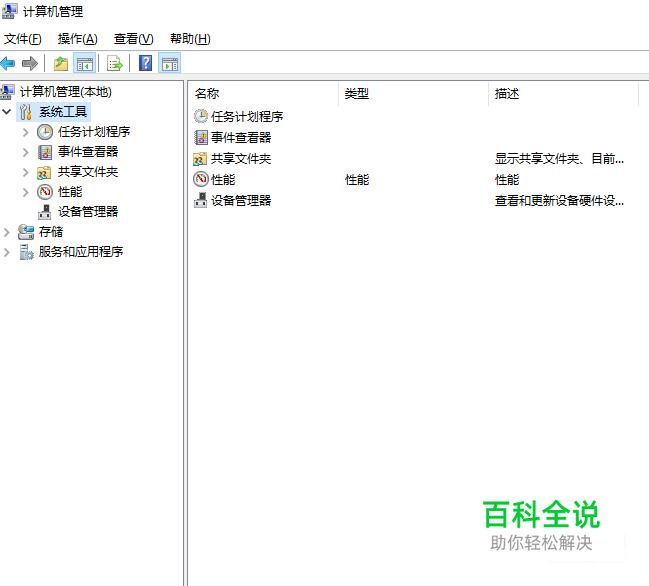Screen dimensions: 649x586
Task: Toggle Show/Hide Console Tree toolbar icon
Action: point(85,64)
